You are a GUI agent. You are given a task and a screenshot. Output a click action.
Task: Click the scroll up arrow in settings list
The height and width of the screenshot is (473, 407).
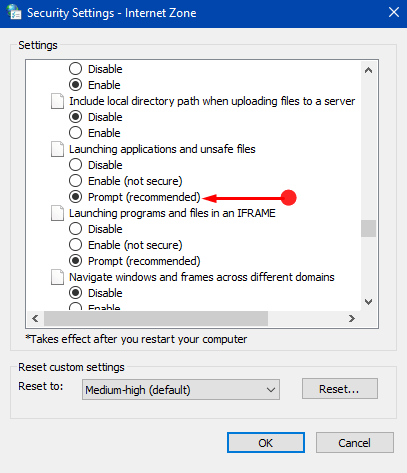tap(368, 70)
